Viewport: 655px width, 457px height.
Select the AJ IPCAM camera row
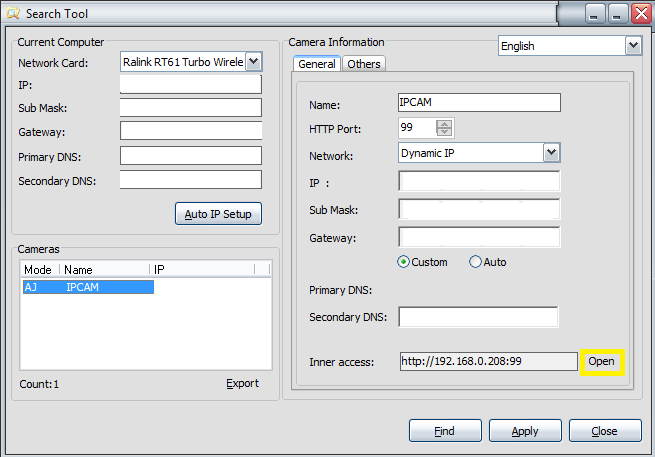[x=88, y=287]
